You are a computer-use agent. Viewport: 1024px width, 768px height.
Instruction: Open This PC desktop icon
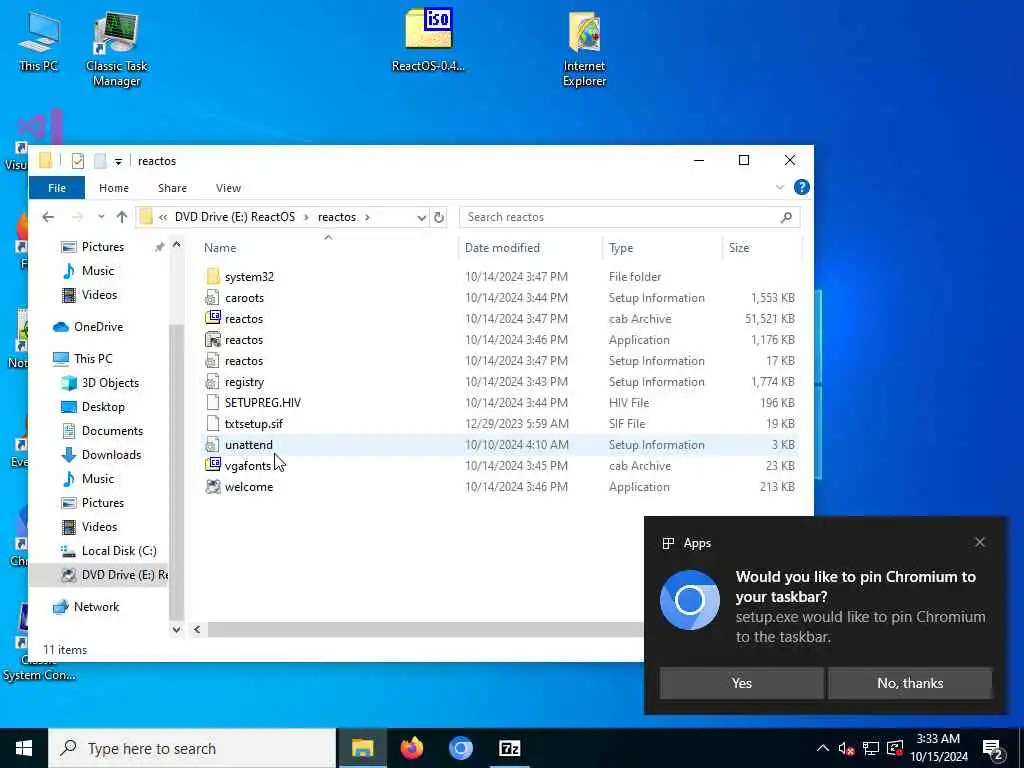pyautogui.click(x=39, y=40)
